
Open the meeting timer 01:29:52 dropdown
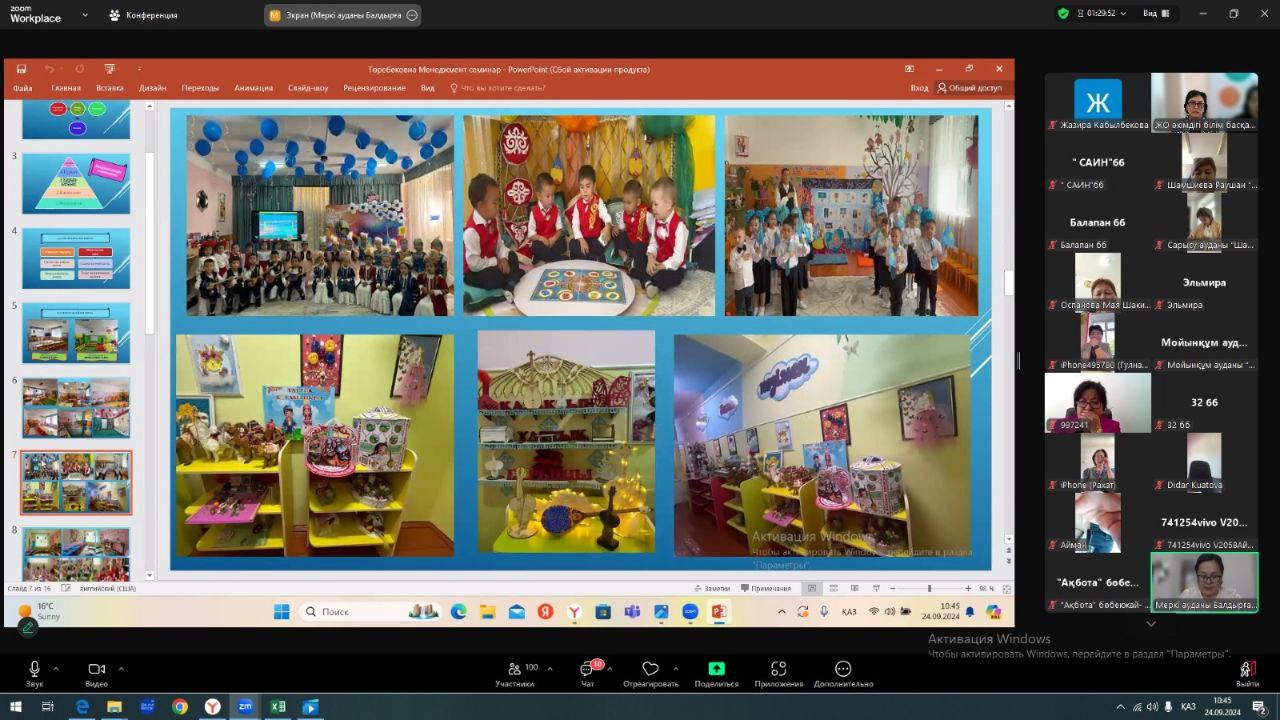(x=1101, y=14)
